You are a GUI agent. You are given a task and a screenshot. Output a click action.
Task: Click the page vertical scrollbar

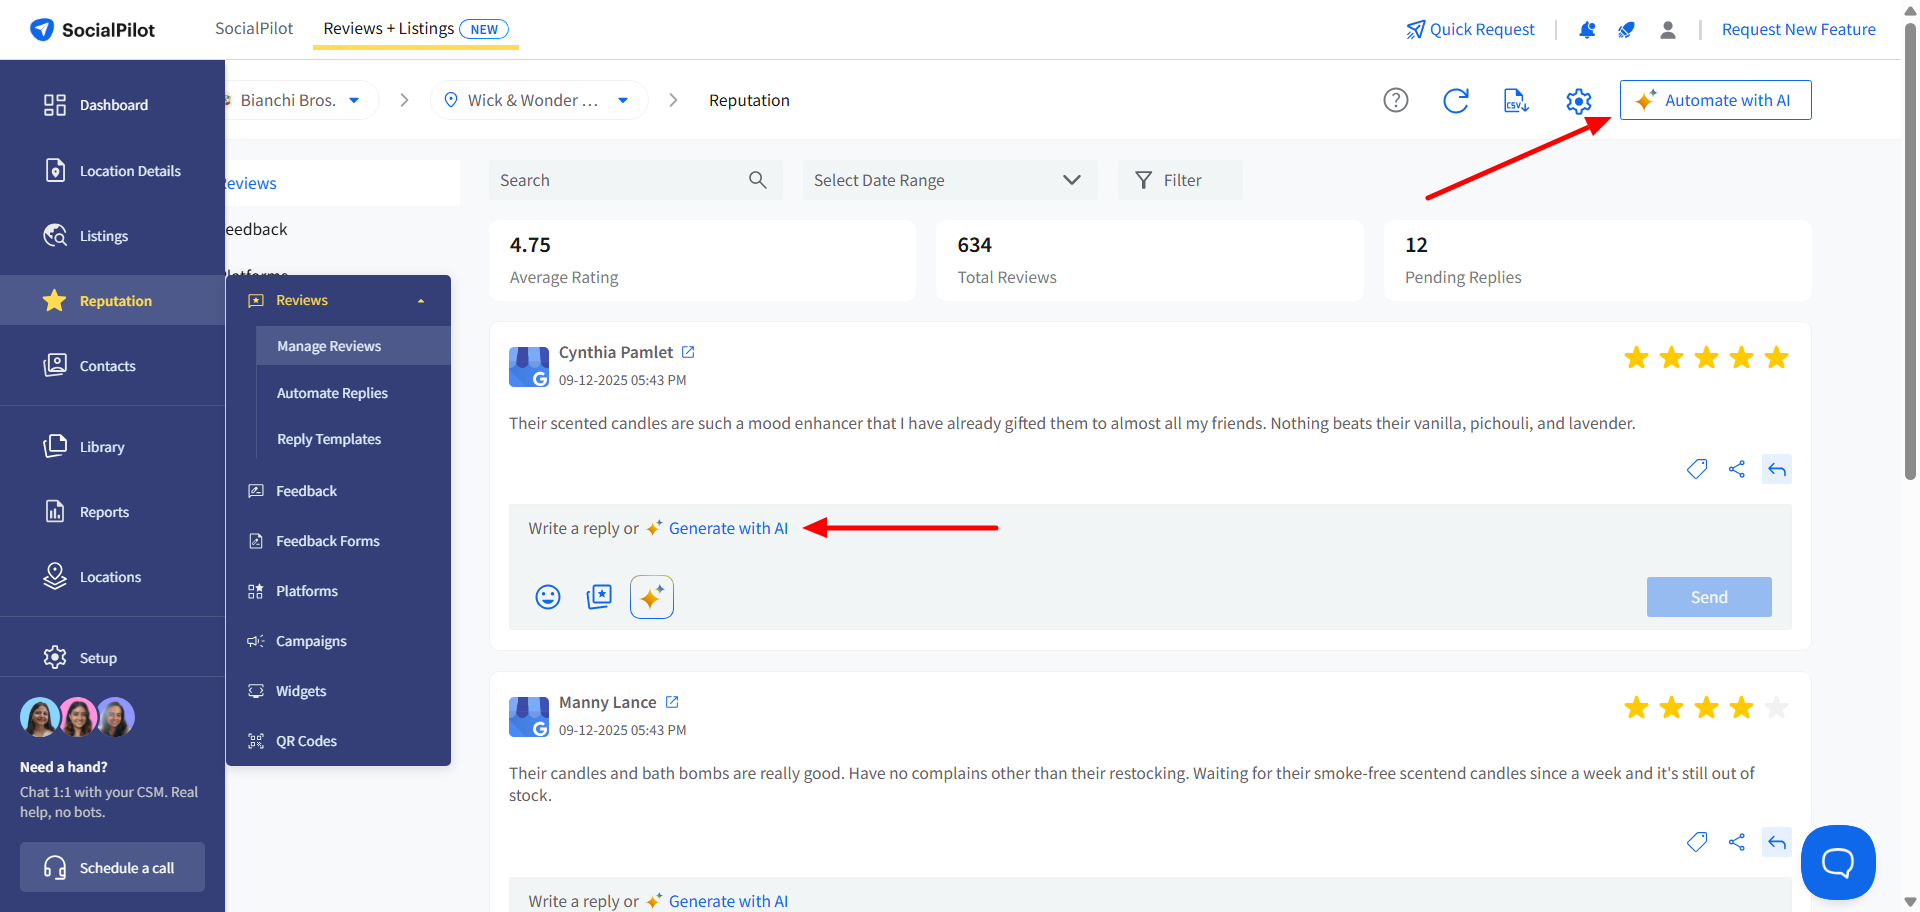pos(1910,250)
